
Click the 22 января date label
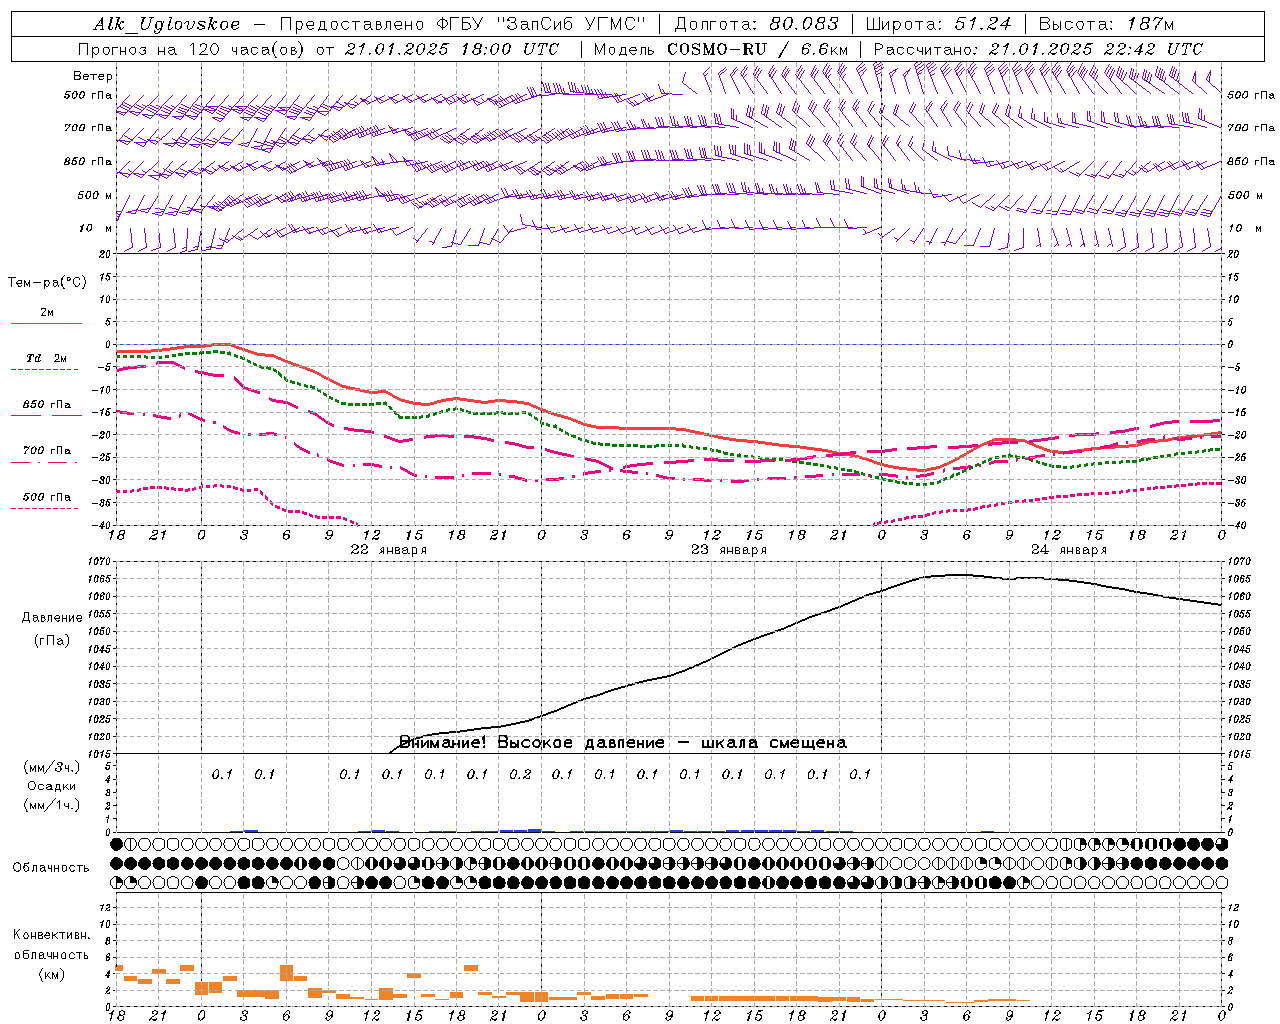point(388,550)
